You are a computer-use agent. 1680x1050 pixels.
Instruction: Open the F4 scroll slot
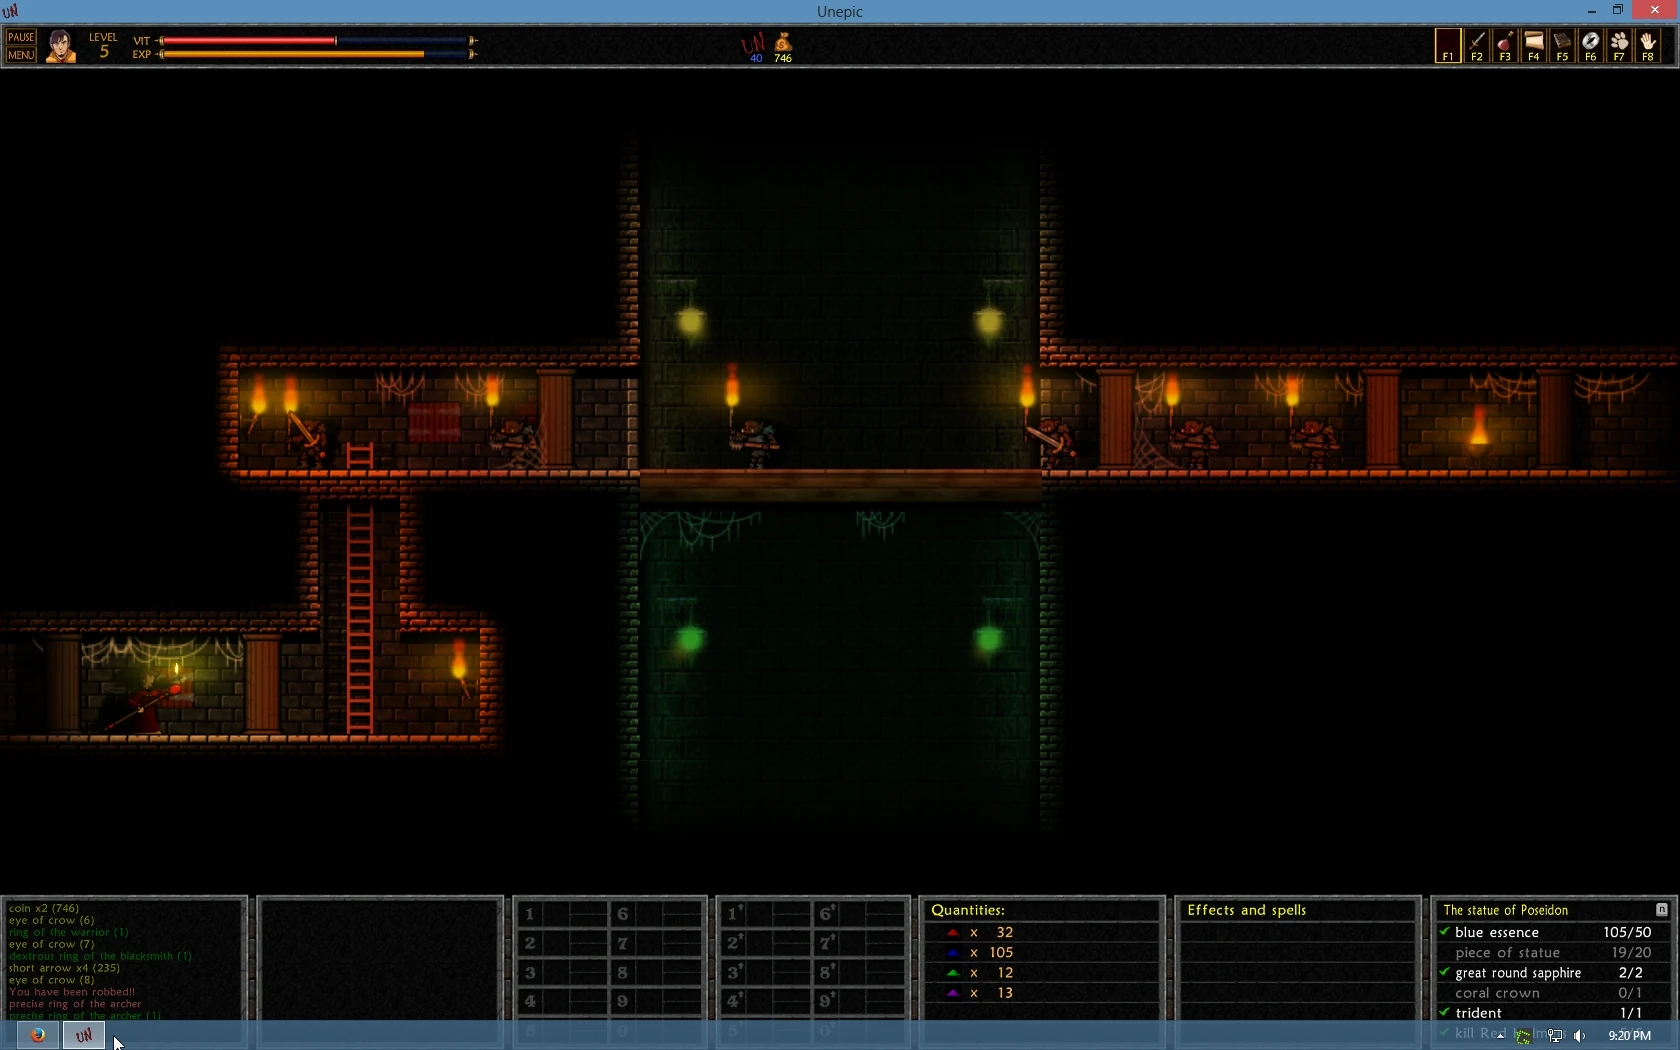1533,46
